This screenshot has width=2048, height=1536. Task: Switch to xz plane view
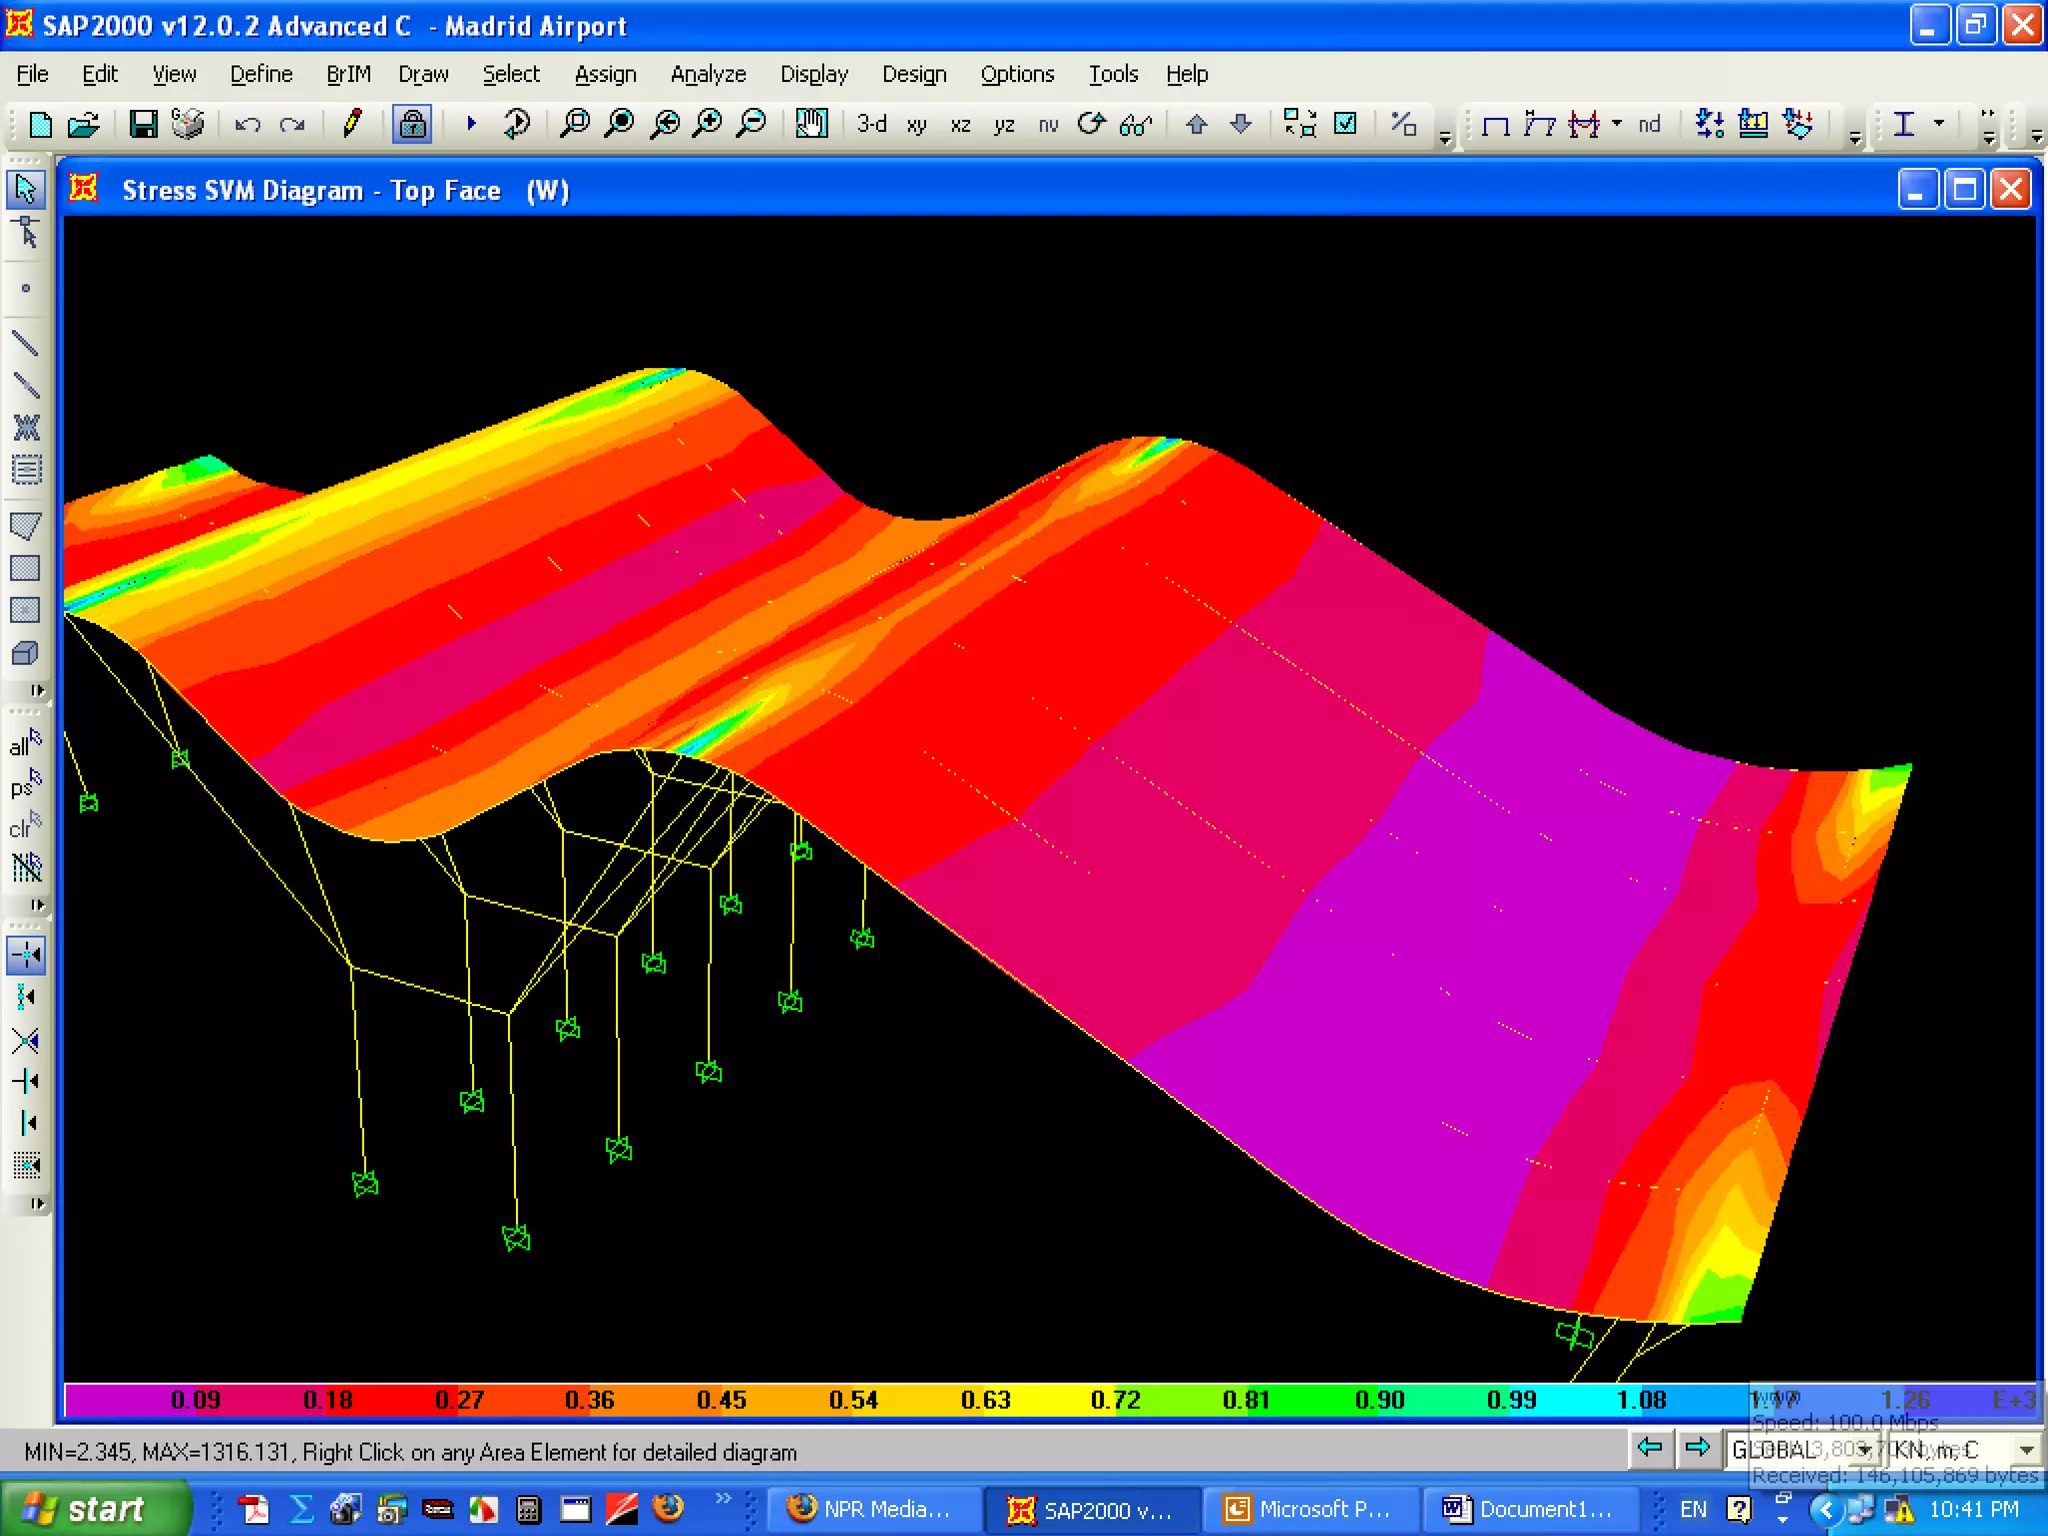click(960, 125)
